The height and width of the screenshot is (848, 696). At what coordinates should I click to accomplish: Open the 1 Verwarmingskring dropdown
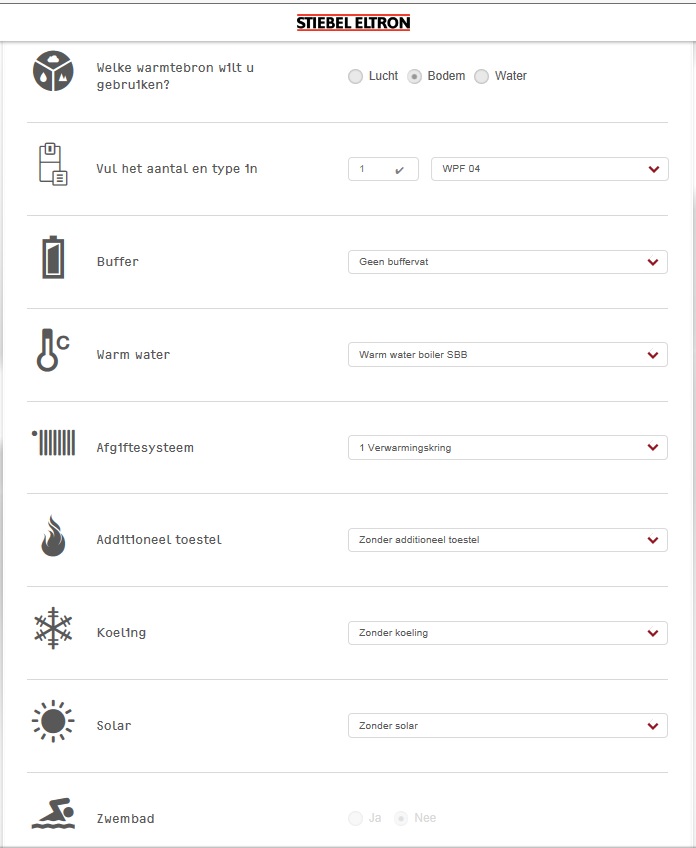click(x=507, y=448)
